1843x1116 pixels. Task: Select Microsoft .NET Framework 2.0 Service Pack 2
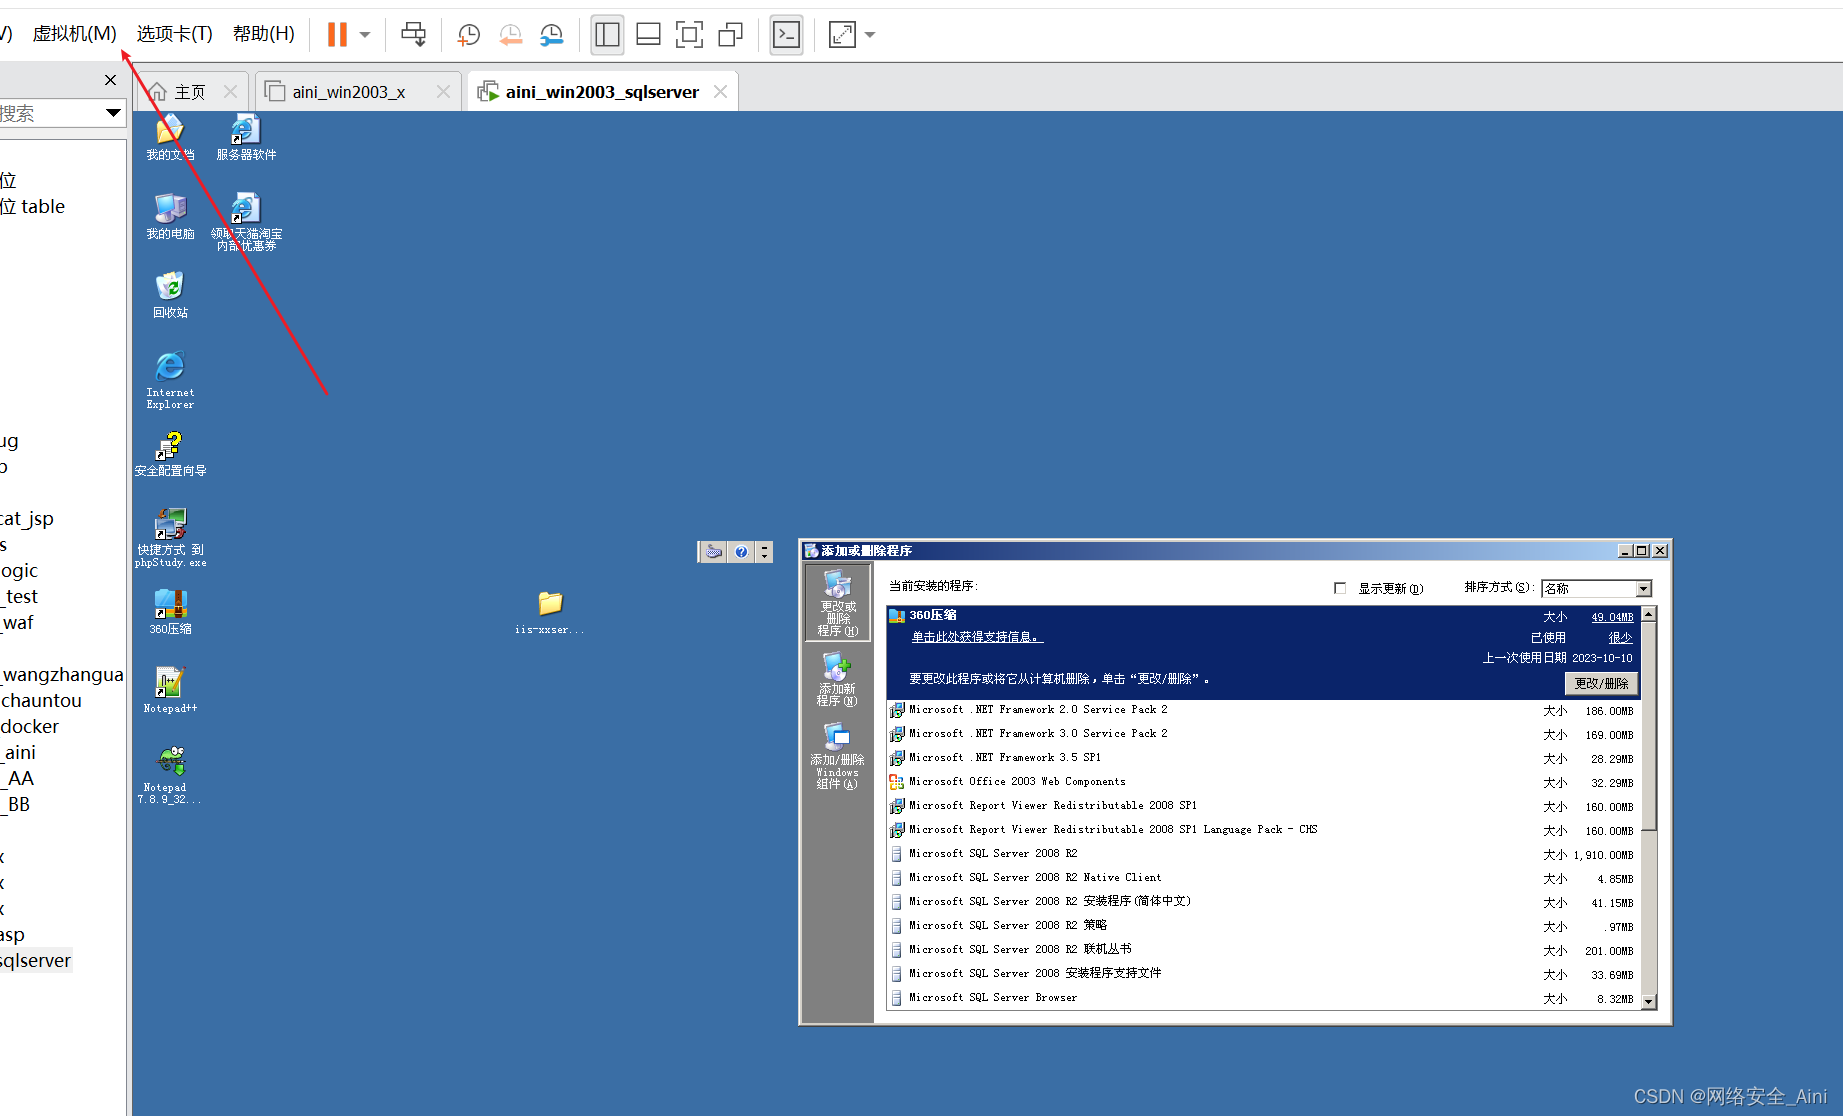tap(1264, 710)
